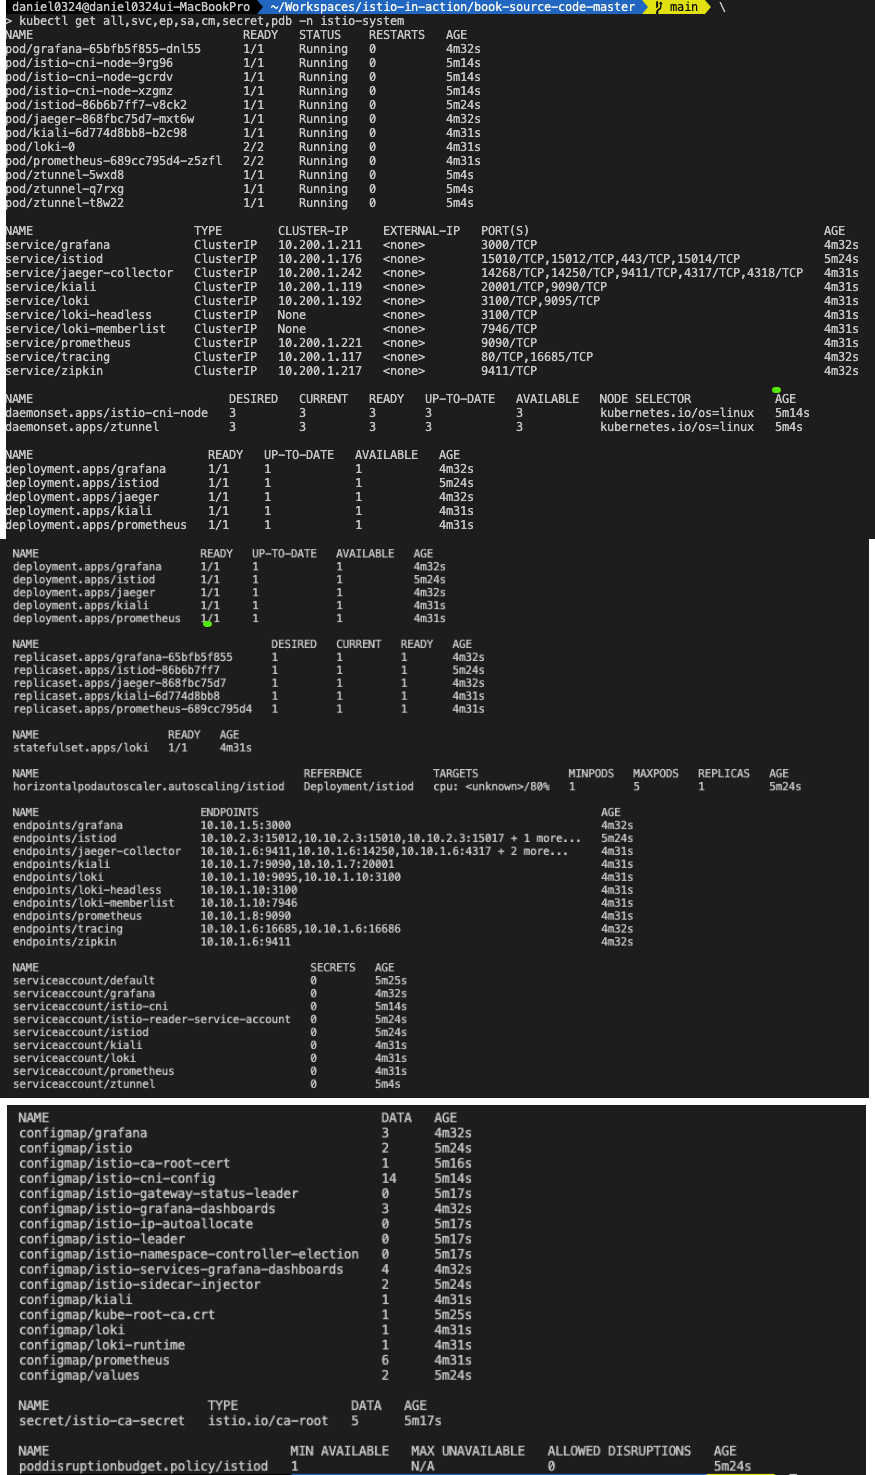The width and height of the screenshot is (875, 1475).
Task: Click configmap/loki-runtime name
Action: pos(102,1345)
